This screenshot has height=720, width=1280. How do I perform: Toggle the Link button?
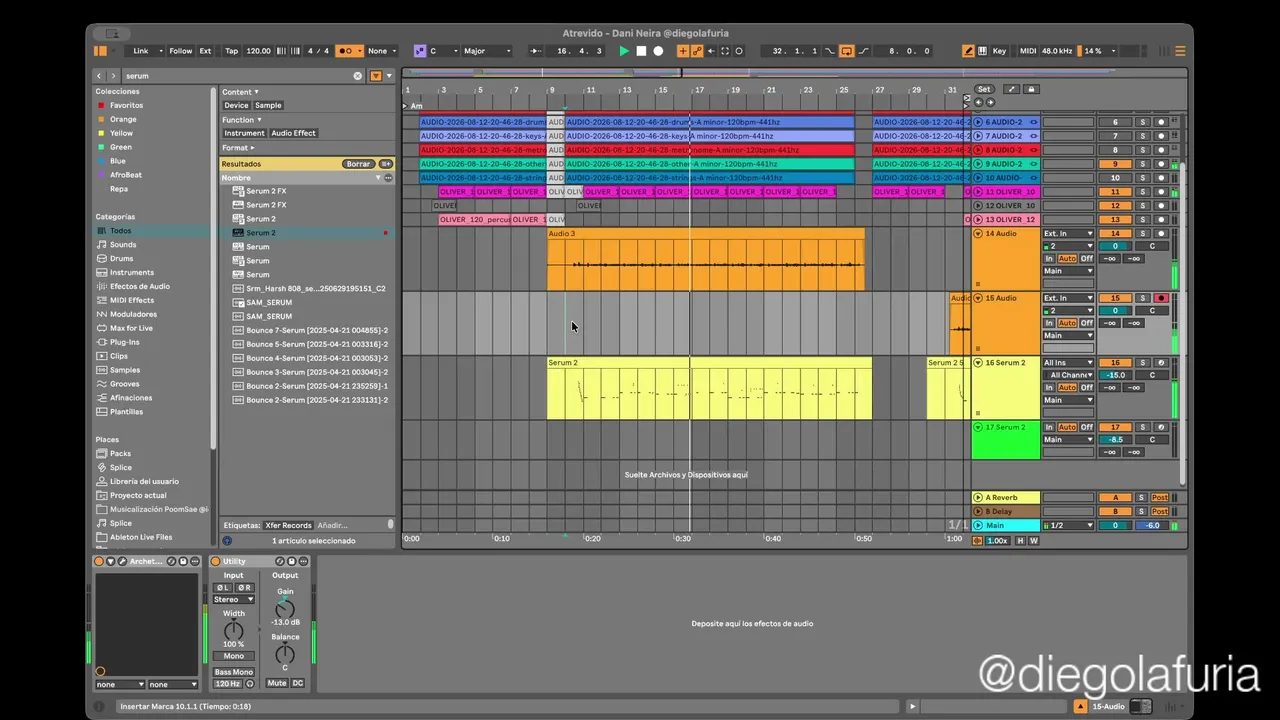[141, 51]
